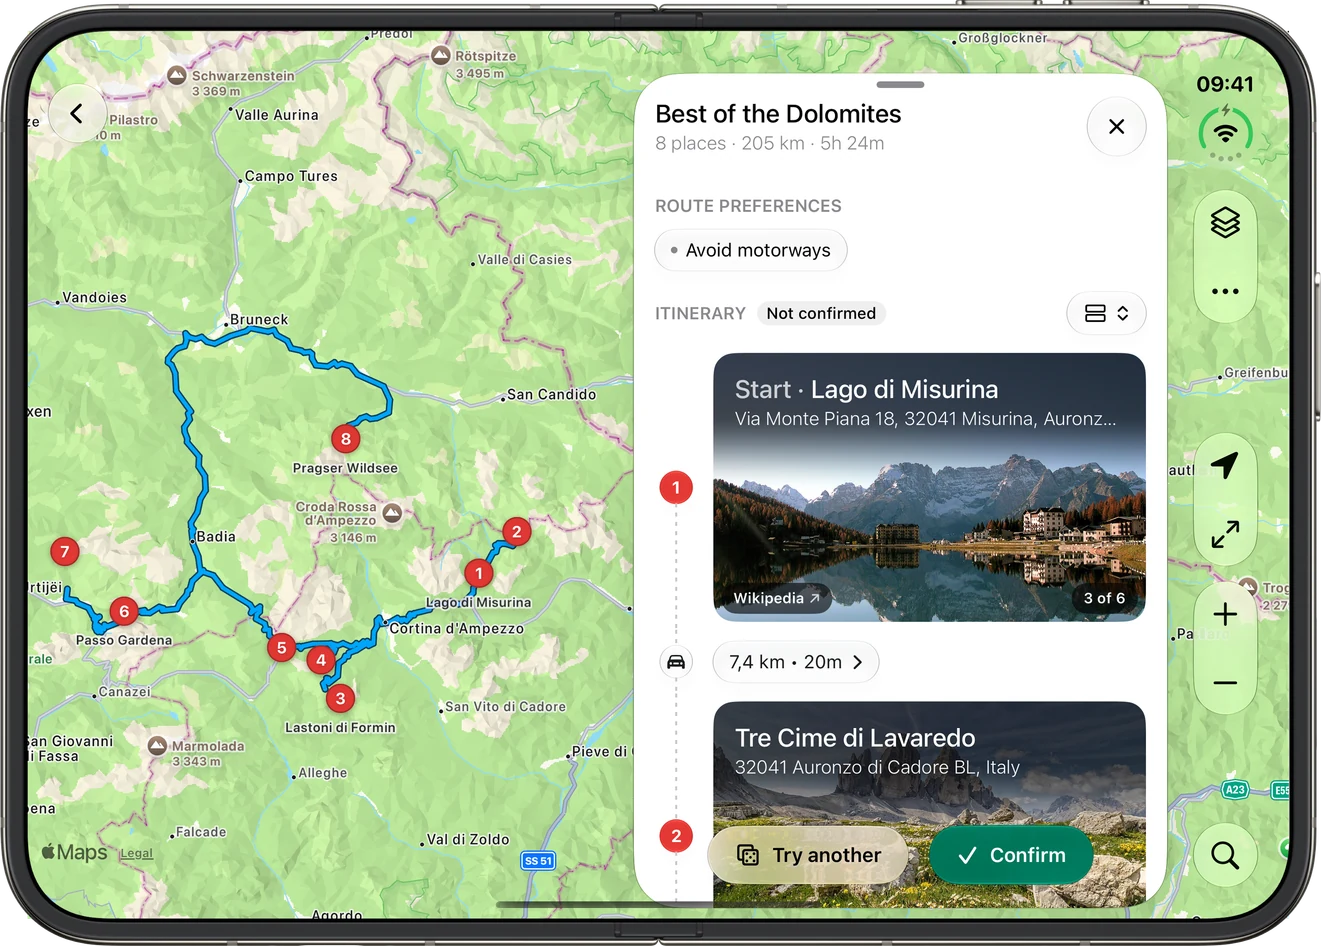Tap the Pragser Wildsee map label
Image resolution: width=1321 pixels, height=946 pixels.
[x=345, y=468]
